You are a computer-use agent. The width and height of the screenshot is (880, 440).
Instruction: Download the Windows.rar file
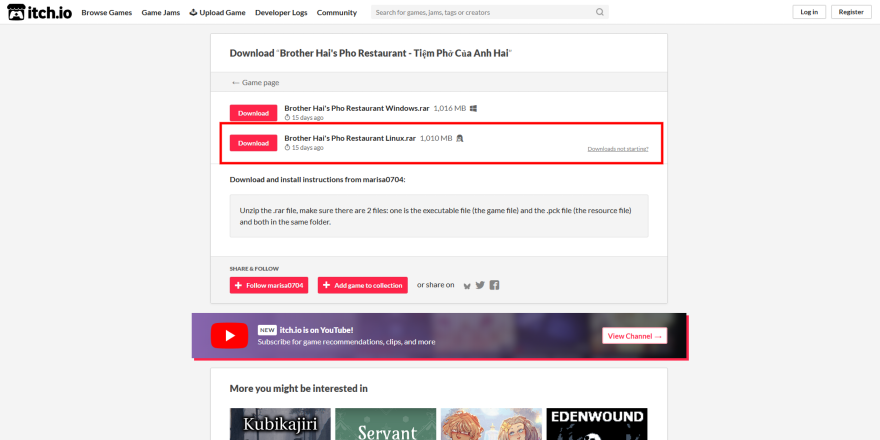point(253,113)
